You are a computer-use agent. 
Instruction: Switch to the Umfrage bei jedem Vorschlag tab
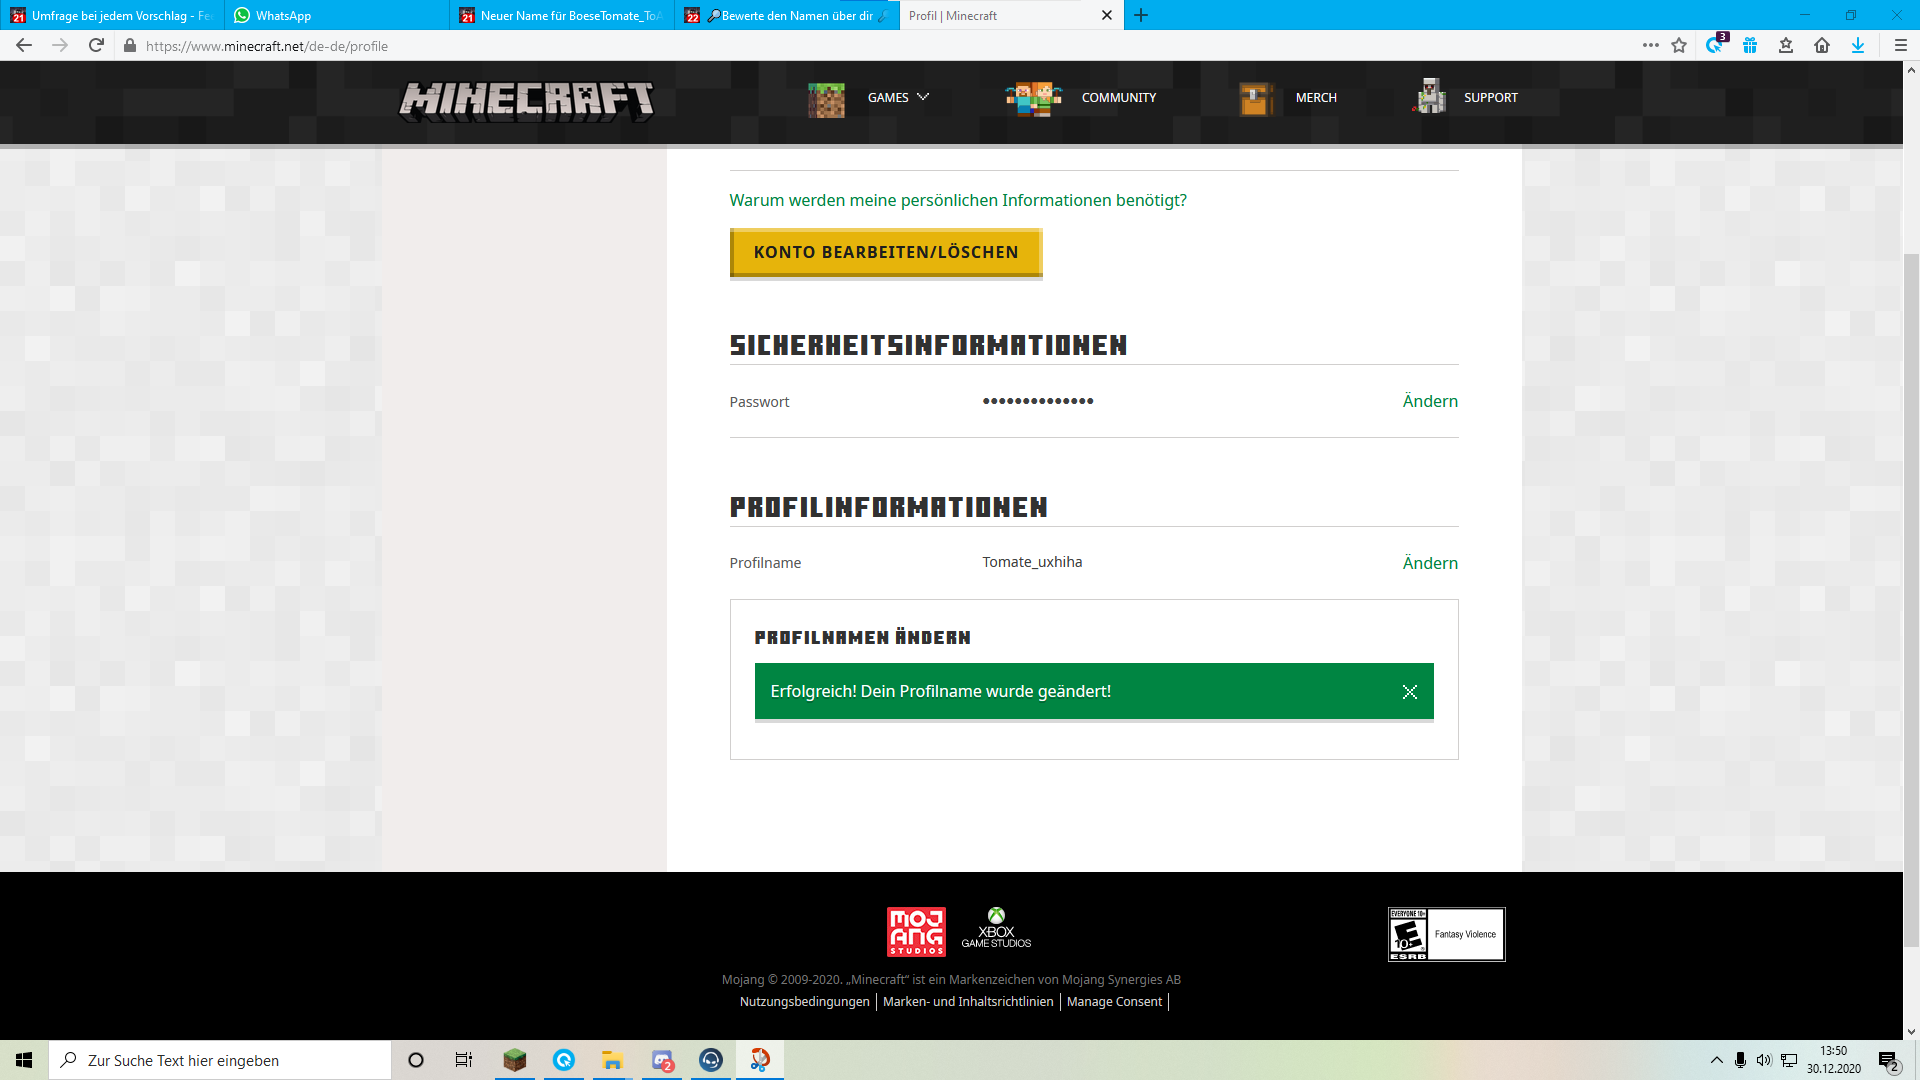click(112, 15)
